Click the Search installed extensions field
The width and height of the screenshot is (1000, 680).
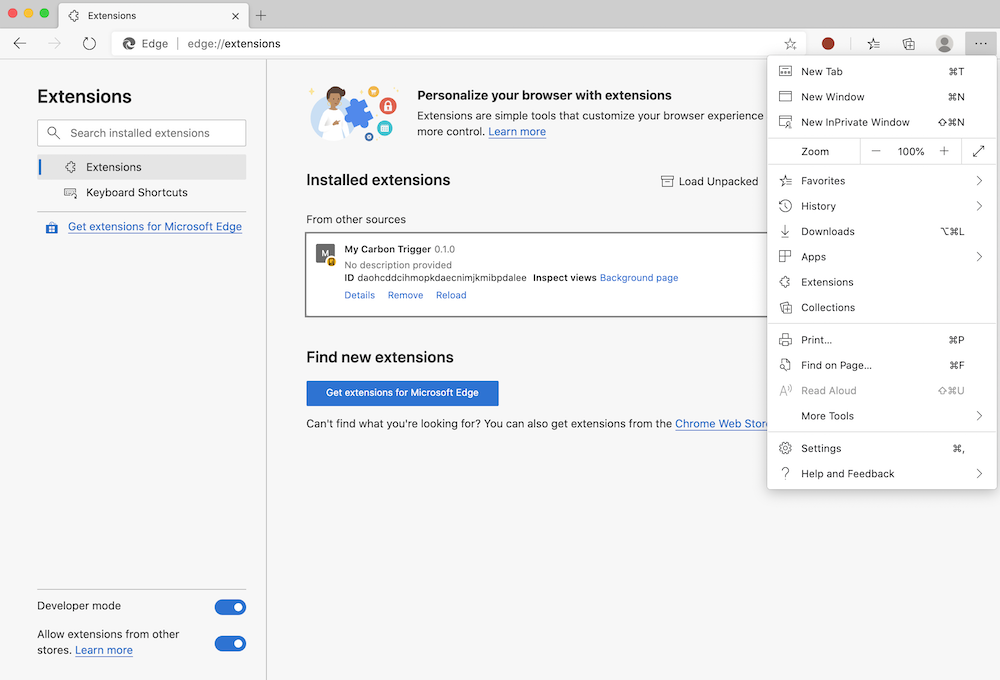(141, 132)
